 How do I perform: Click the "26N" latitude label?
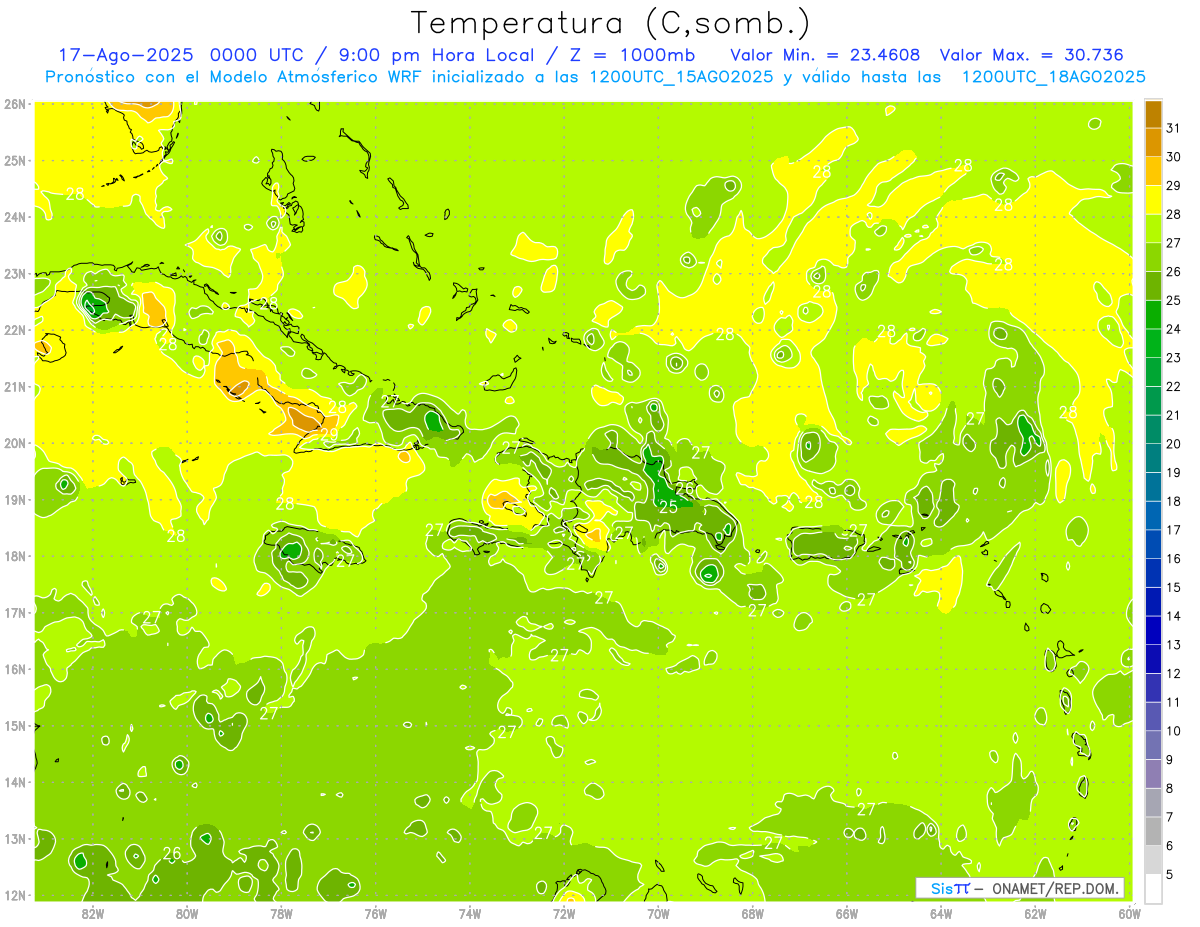14,103
